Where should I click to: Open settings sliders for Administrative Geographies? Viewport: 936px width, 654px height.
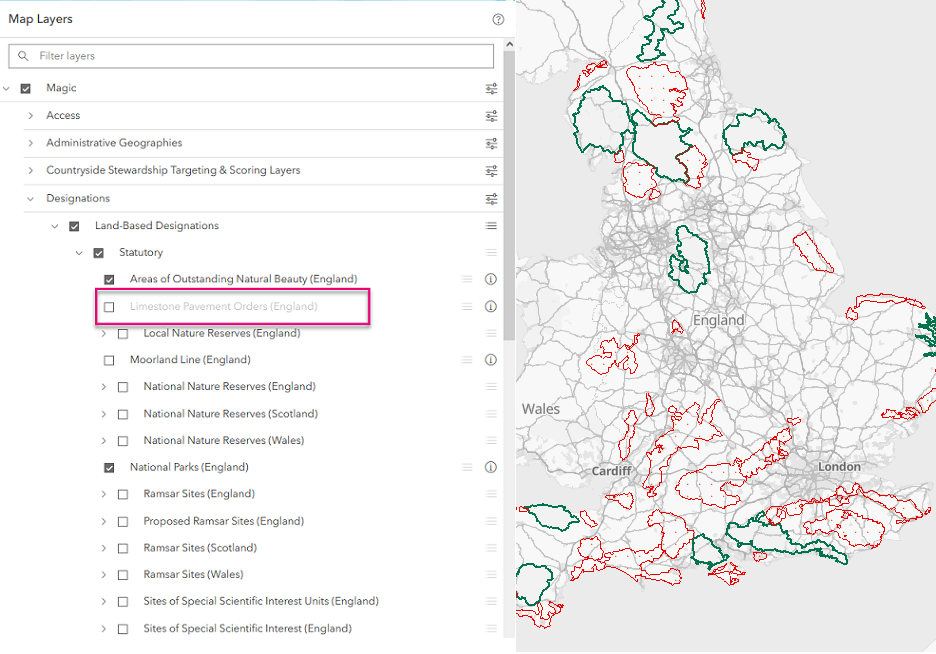tap(491, 143)
